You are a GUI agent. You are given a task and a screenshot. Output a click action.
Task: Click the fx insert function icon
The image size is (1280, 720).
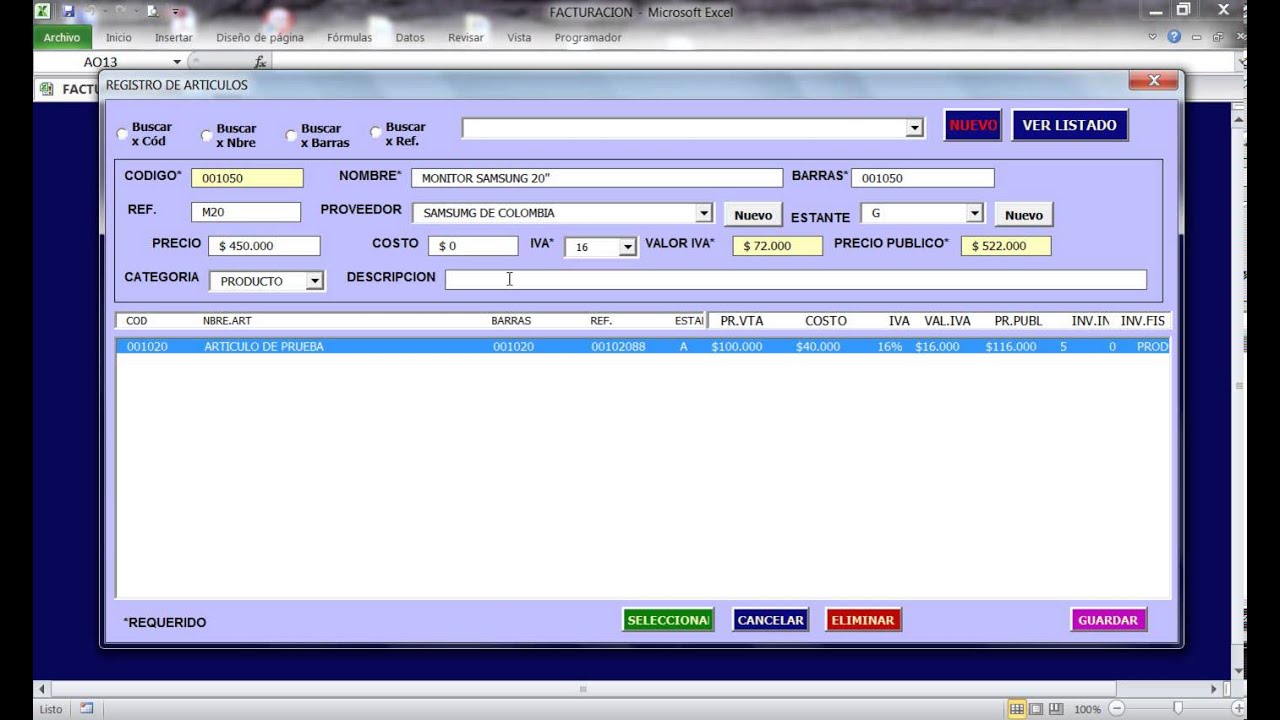[x=260, y=62]
